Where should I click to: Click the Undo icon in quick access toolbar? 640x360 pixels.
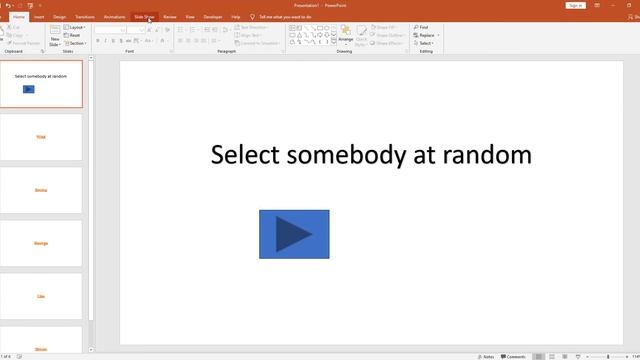point(8,6)
